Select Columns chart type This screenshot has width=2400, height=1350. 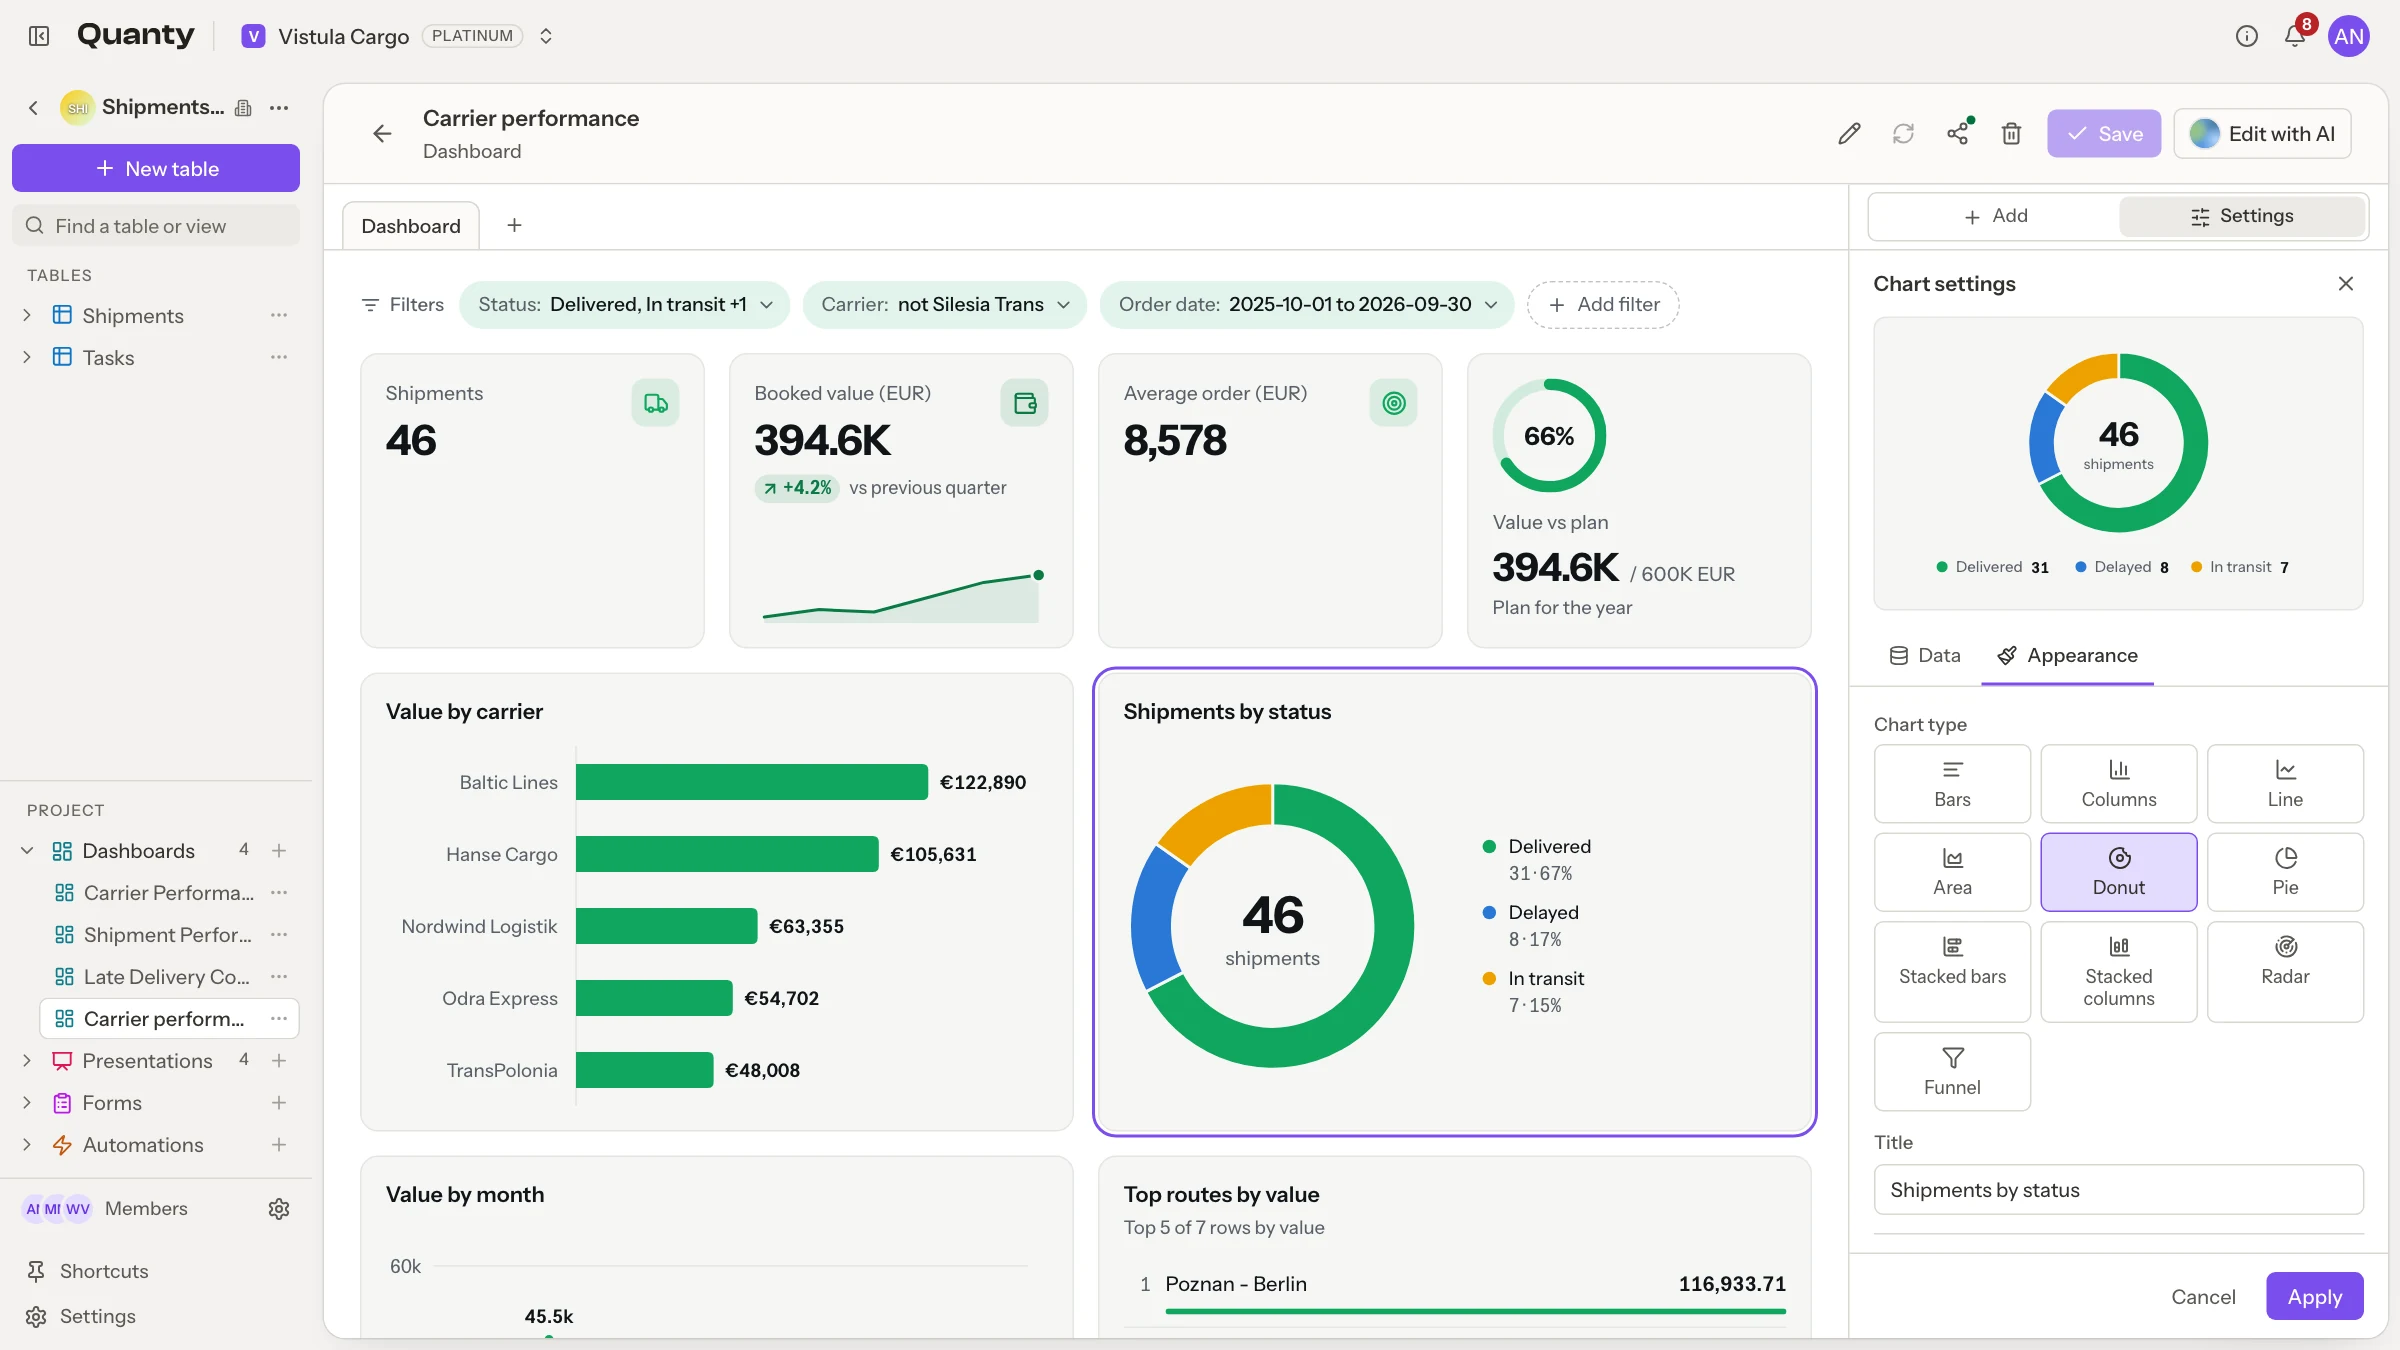click(x=2118, y=784)
